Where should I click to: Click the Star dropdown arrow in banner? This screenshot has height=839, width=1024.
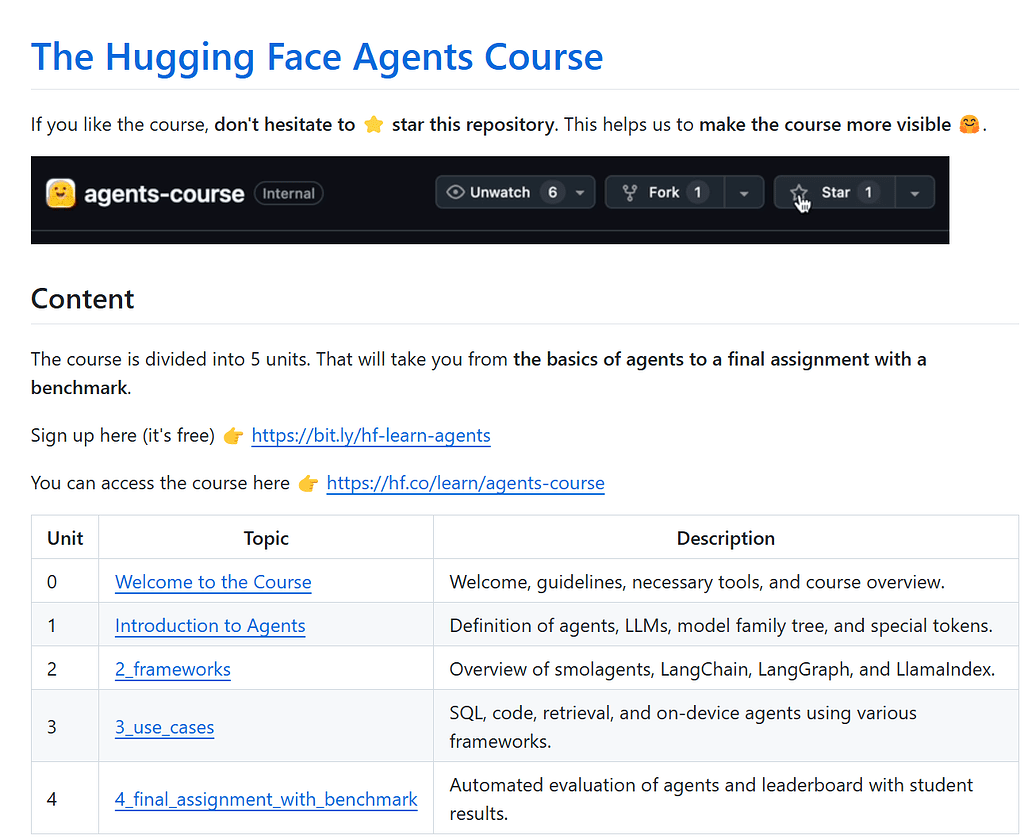point(915,193)
